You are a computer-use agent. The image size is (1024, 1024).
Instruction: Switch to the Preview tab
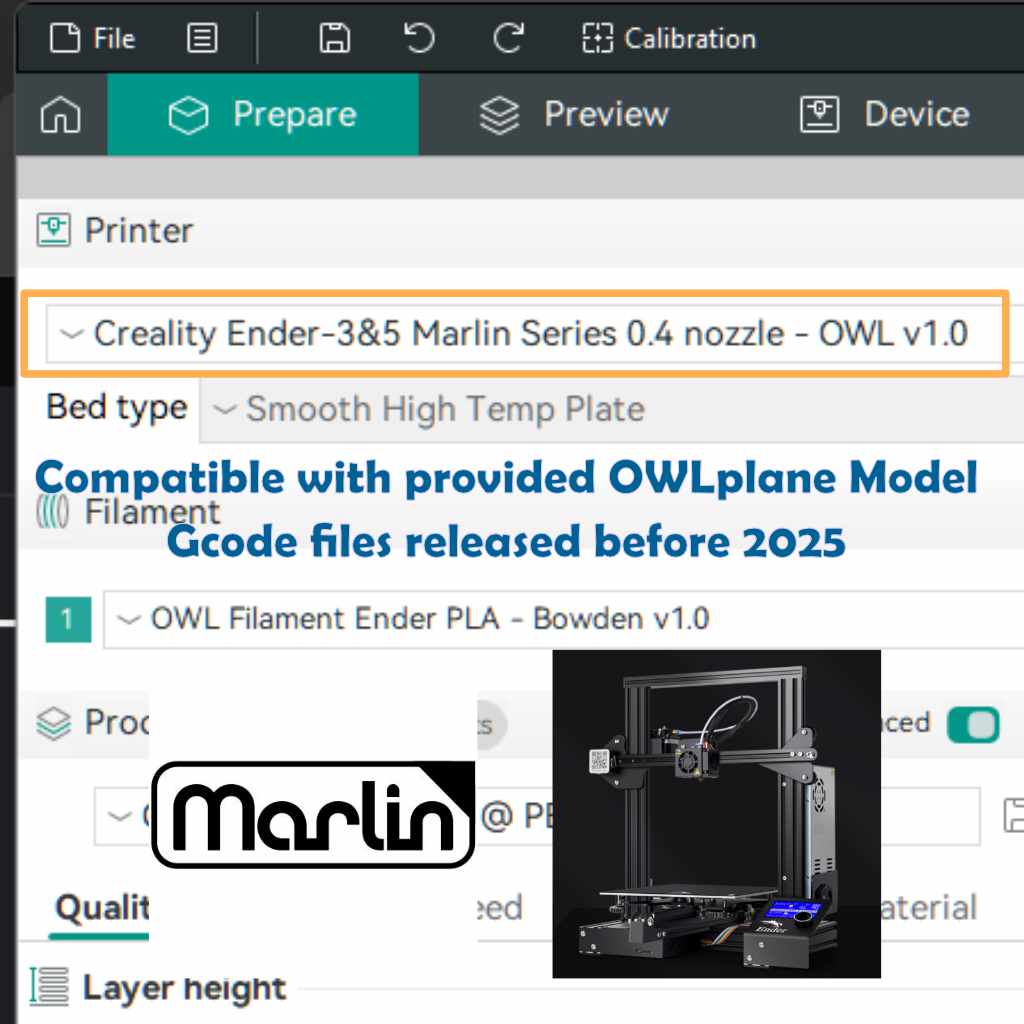click(x=573, y=115)
